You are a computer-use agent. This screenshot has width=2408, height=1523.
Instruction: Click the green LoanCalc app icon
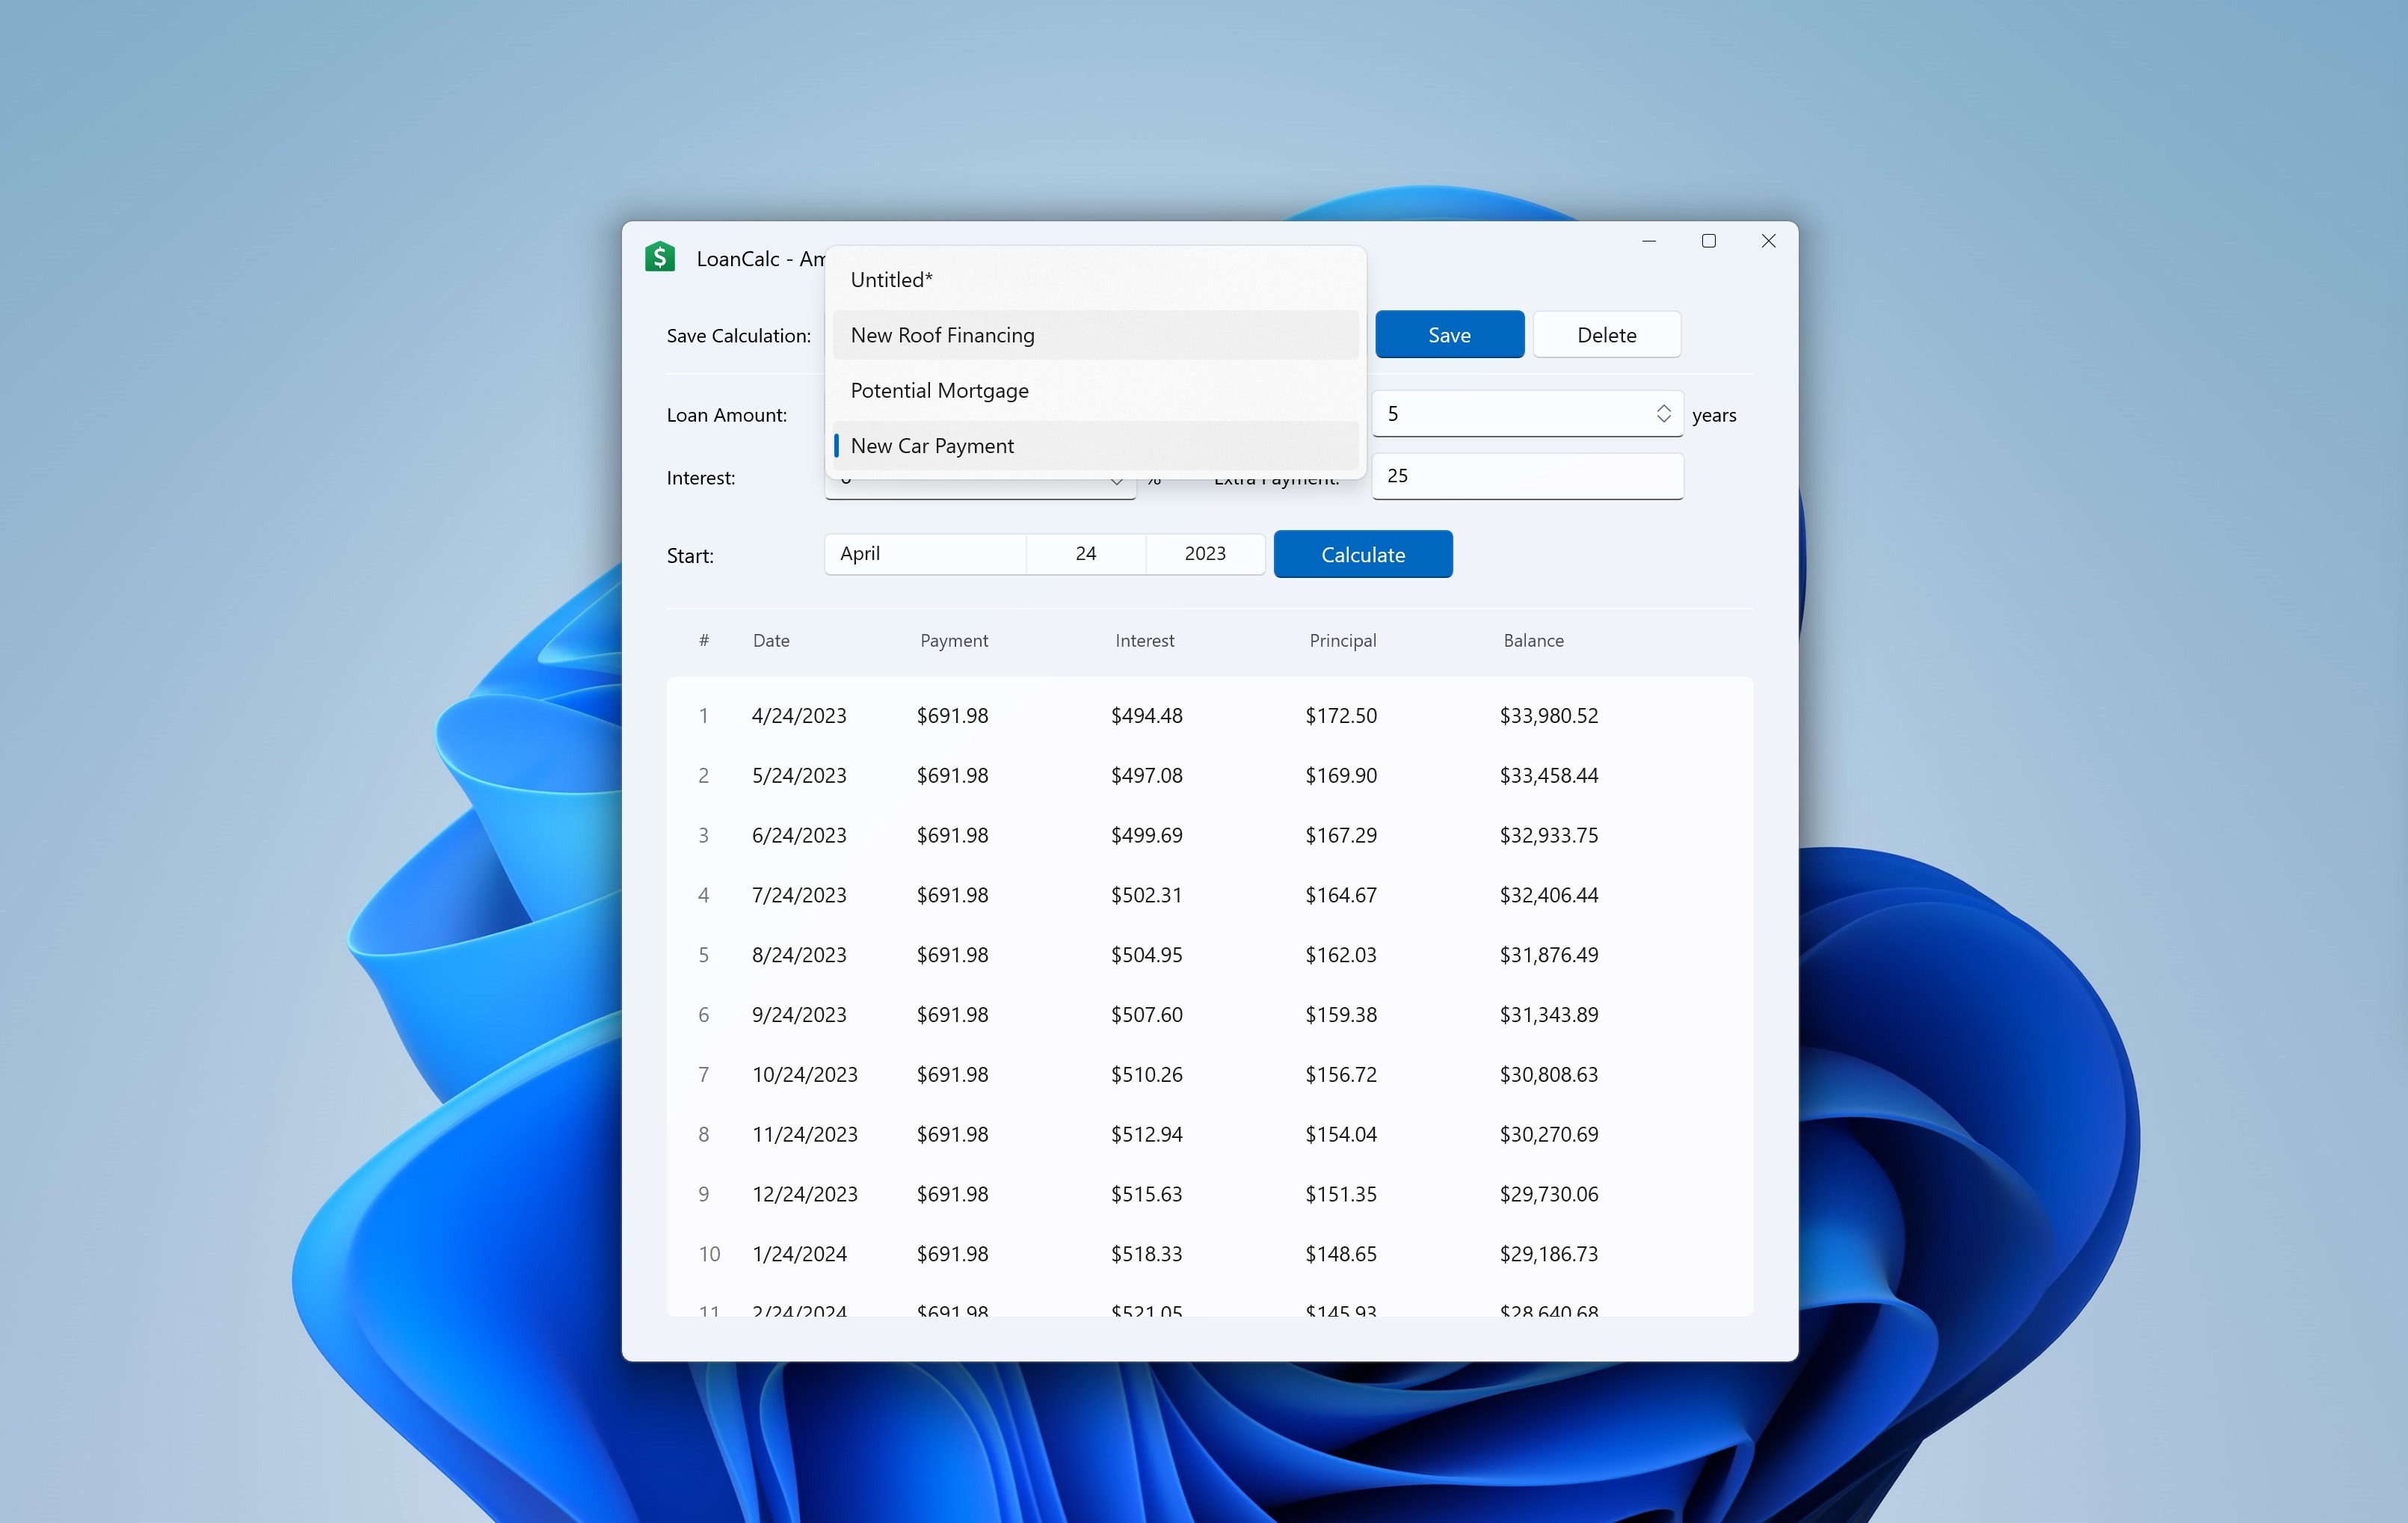[660, 258]
